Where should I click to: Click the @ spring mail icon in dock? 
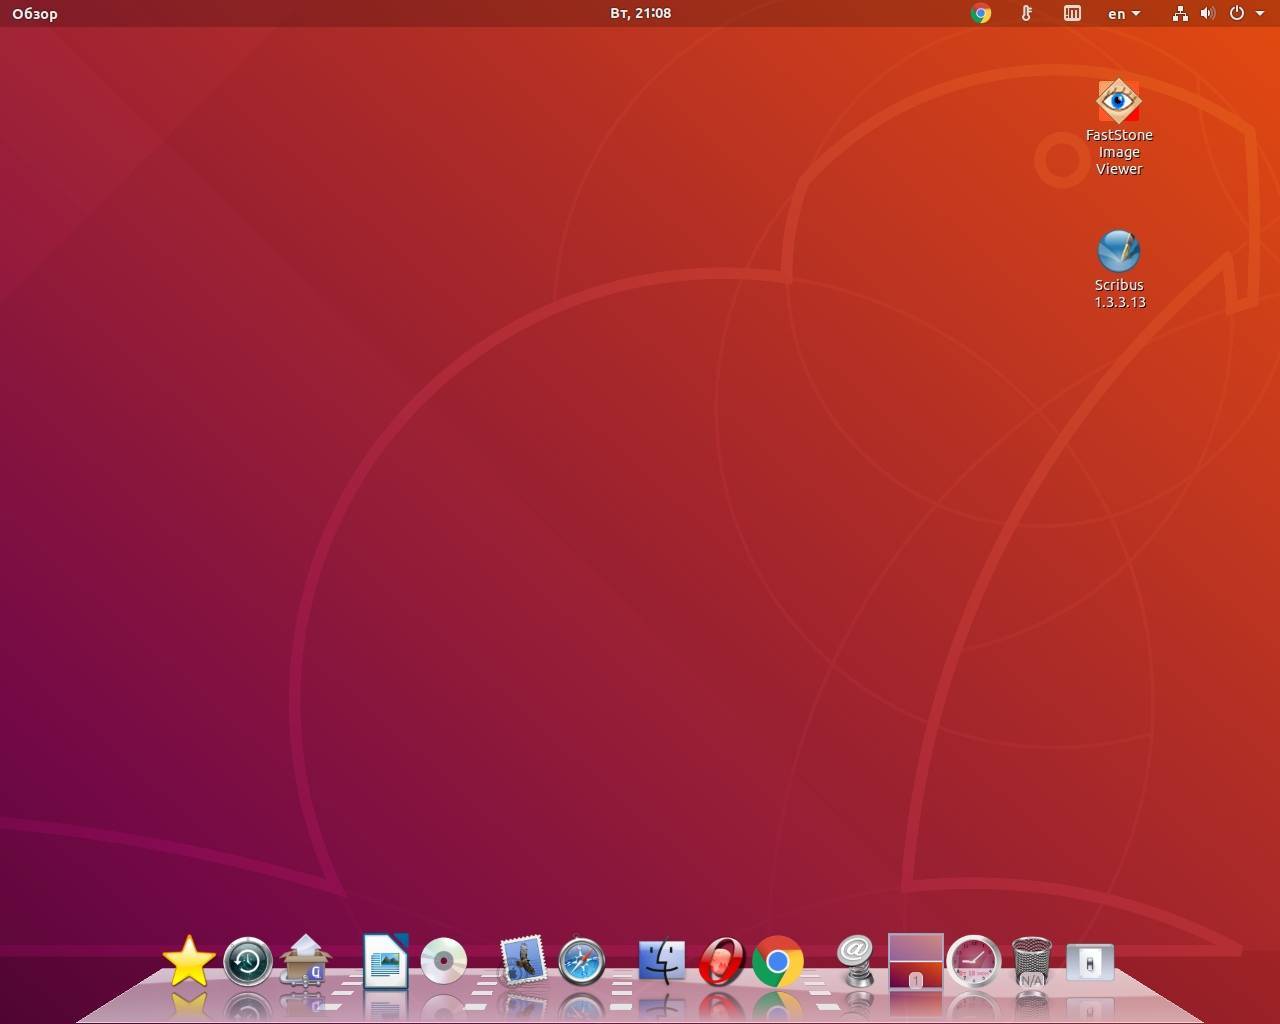coord(856,960)
